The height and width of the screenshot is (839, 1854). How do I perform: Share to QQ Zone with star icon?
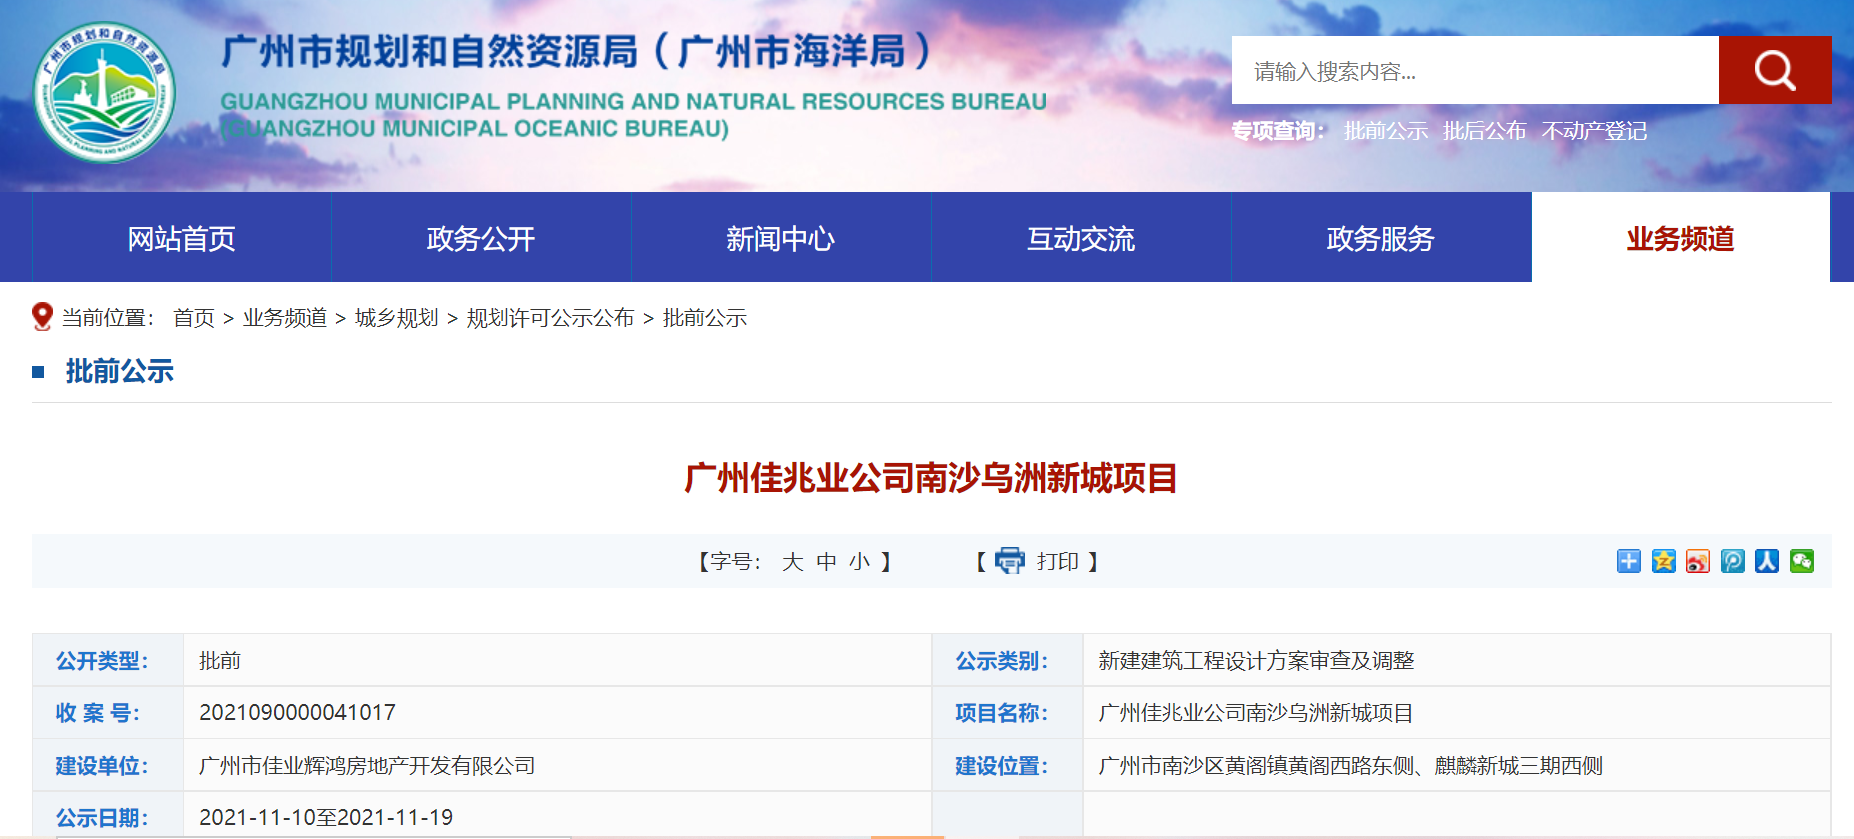click(1664, 561)
